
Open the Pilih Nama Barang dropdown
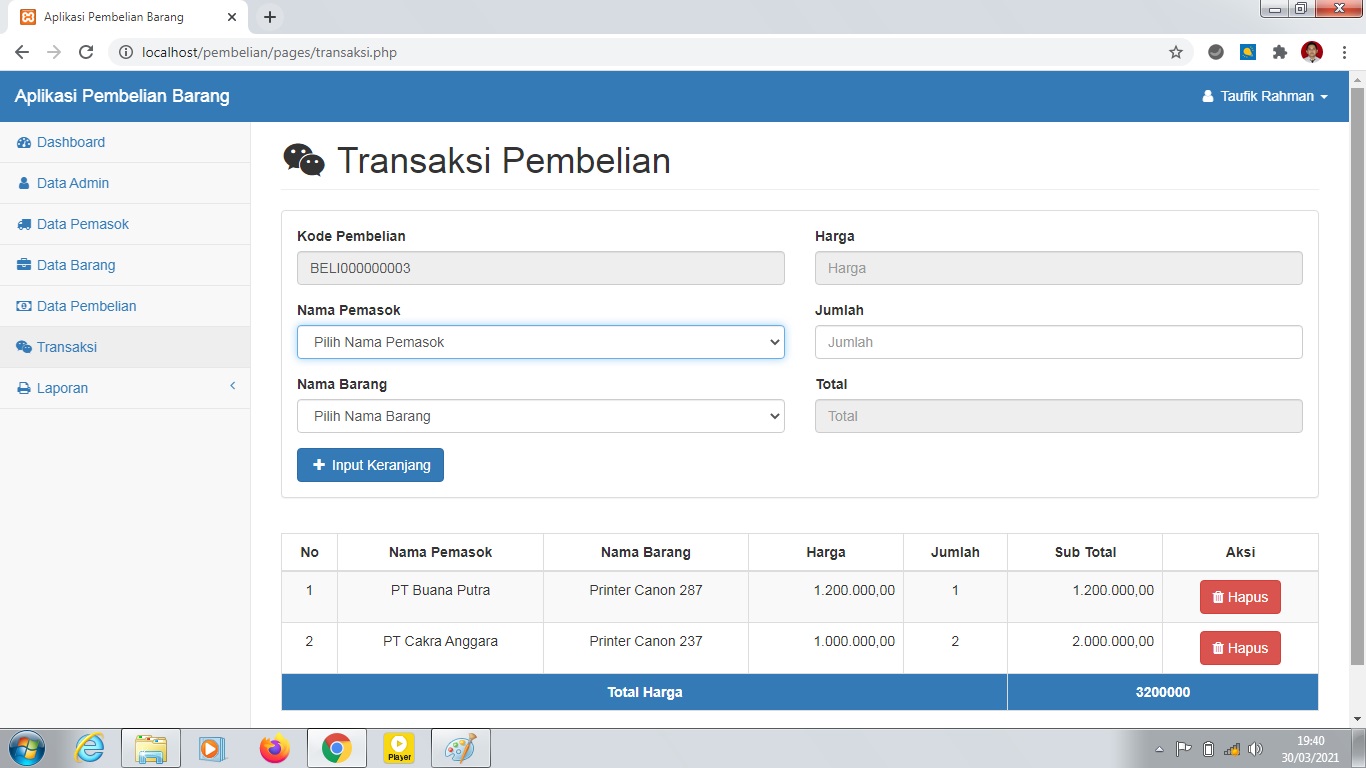(540, 416)
